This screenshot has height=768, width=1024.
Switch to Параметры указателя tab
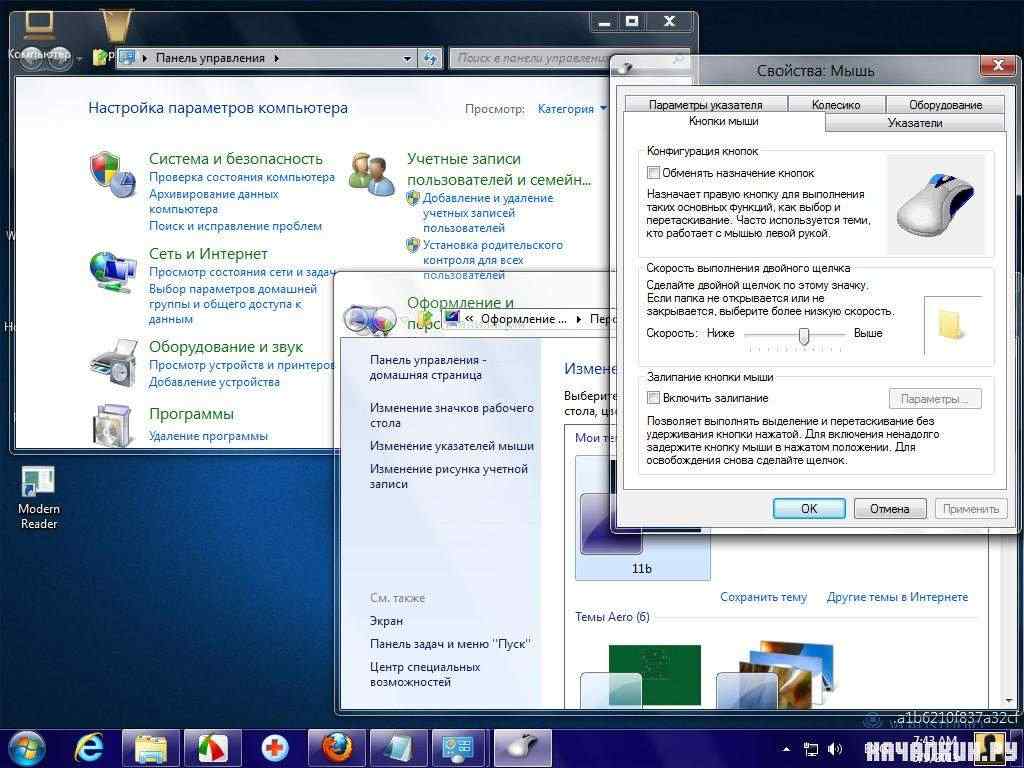point(705,104)
